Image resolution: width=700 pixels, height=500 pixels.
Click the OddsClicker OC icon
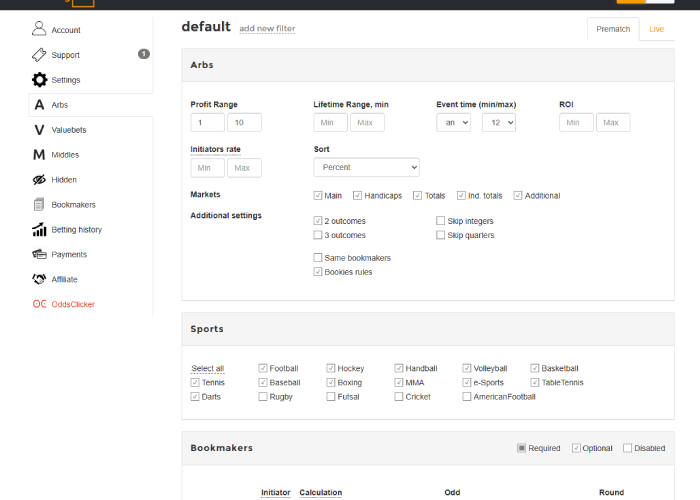(39, 304)
